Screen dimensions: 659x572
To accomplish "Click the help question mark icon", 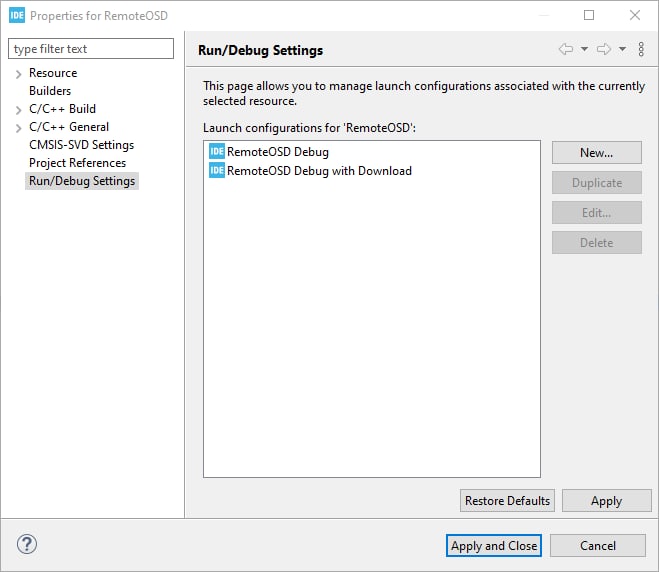I will tap(27, 544).
